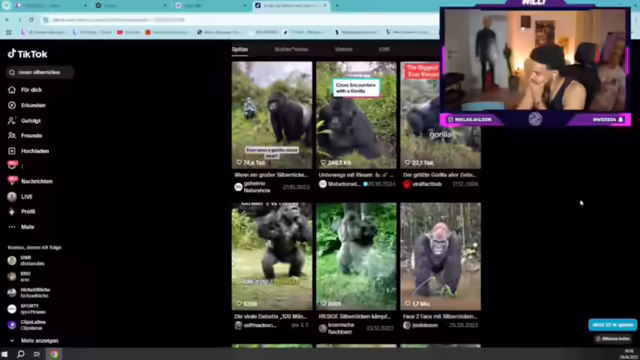Open the Face 2 Face mit Silberrücken video
The image size is (640, 360).
click(440, 256)
